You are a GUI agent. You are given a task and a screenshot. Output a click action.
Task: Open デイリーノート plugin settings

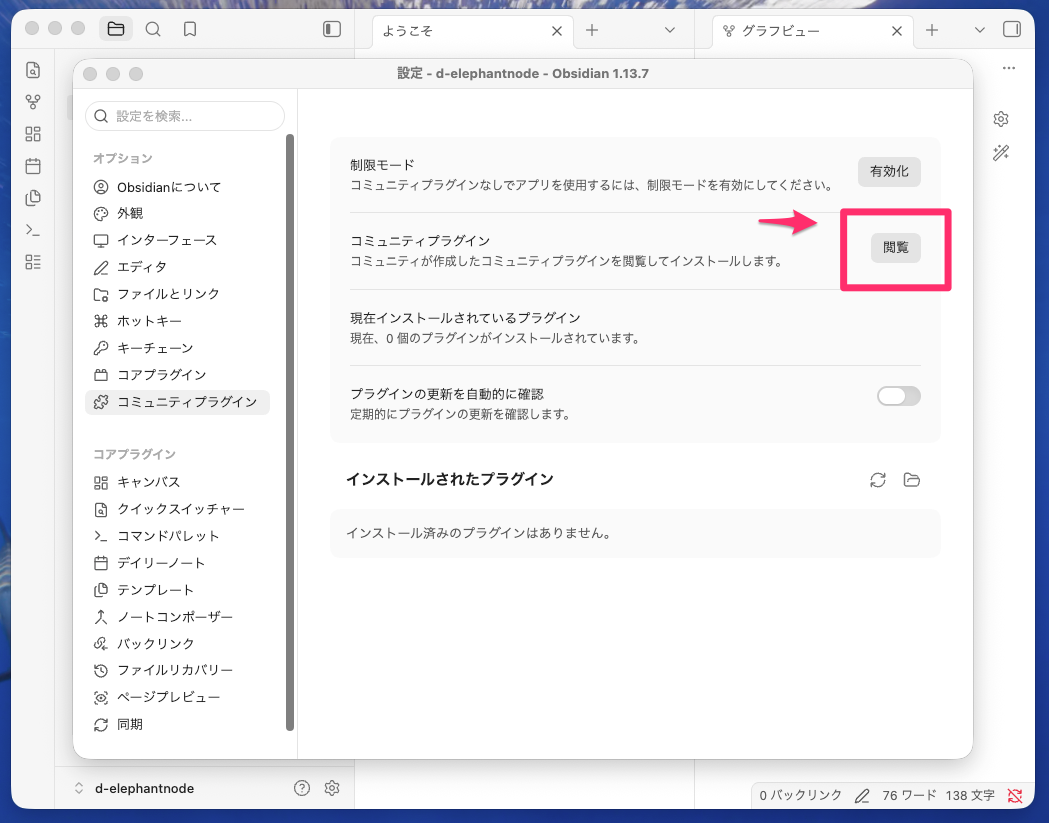pyautogui.click(x=177, y=563)
